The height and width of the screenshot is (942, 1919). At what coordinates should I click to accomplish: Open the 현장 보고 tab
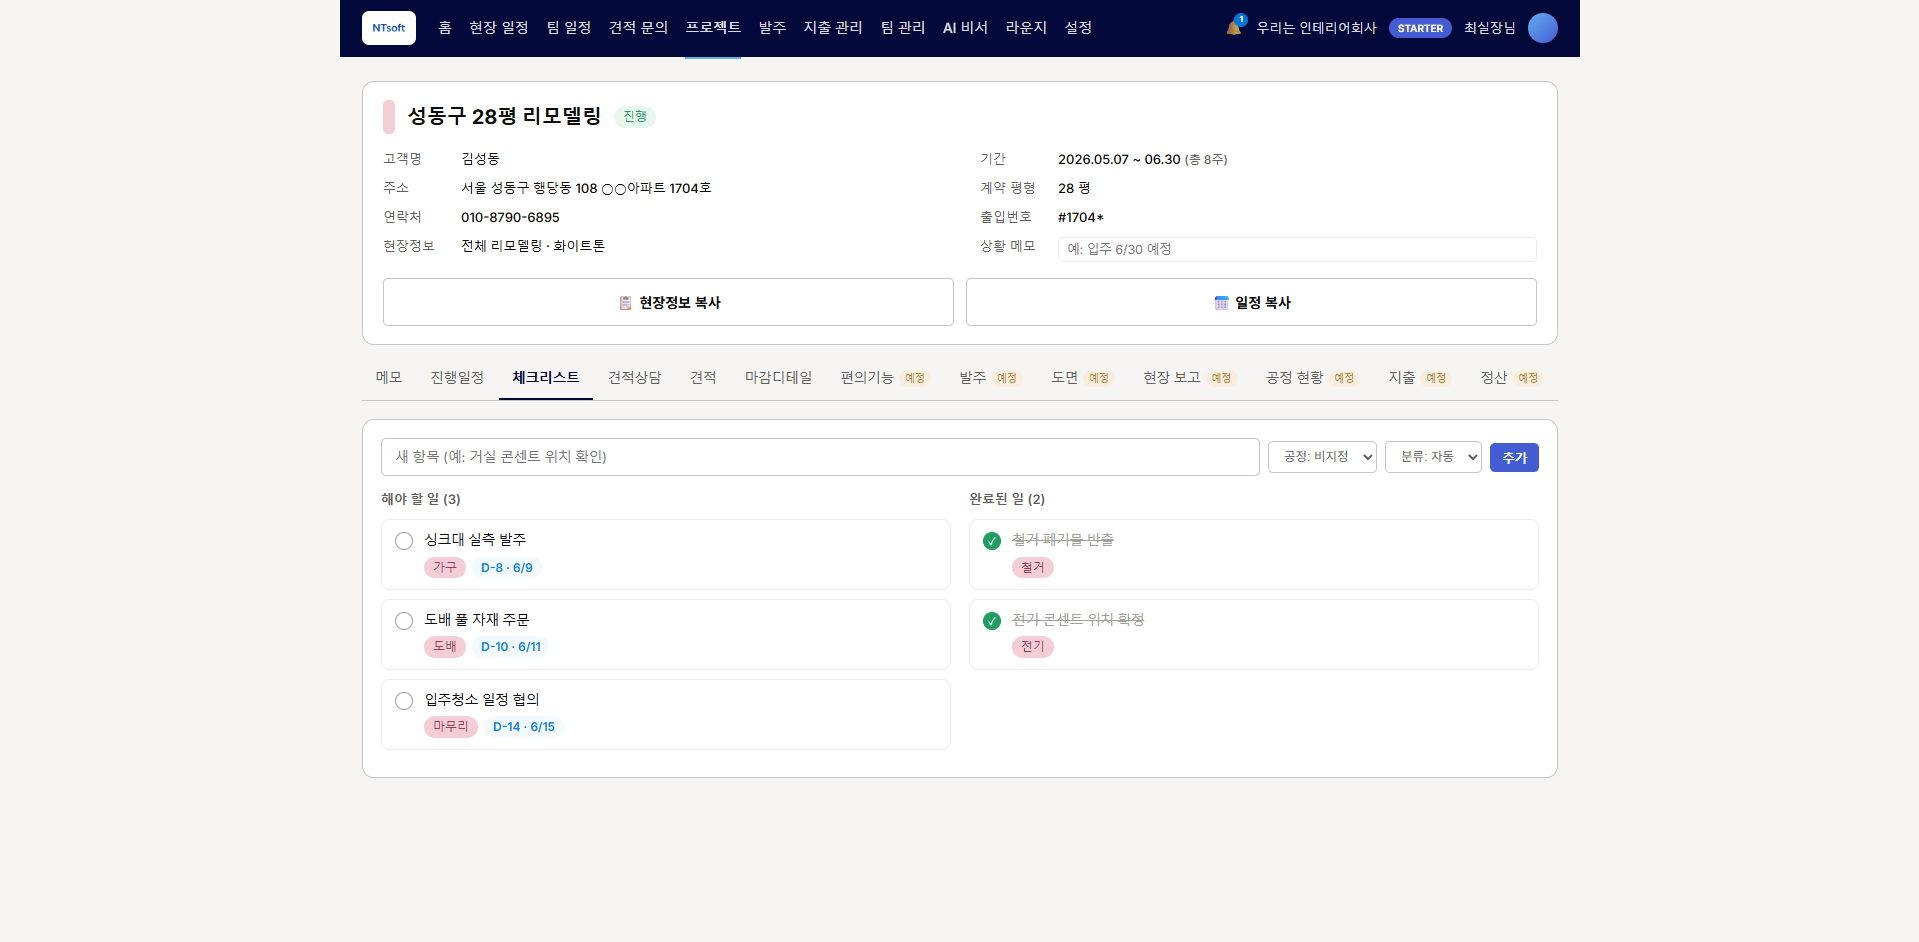1190,378
